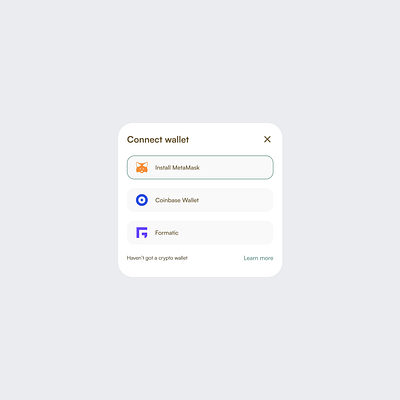
Task: Close the Connect wallet dialog
Action: pyautogui.click(x=267, y=139)
